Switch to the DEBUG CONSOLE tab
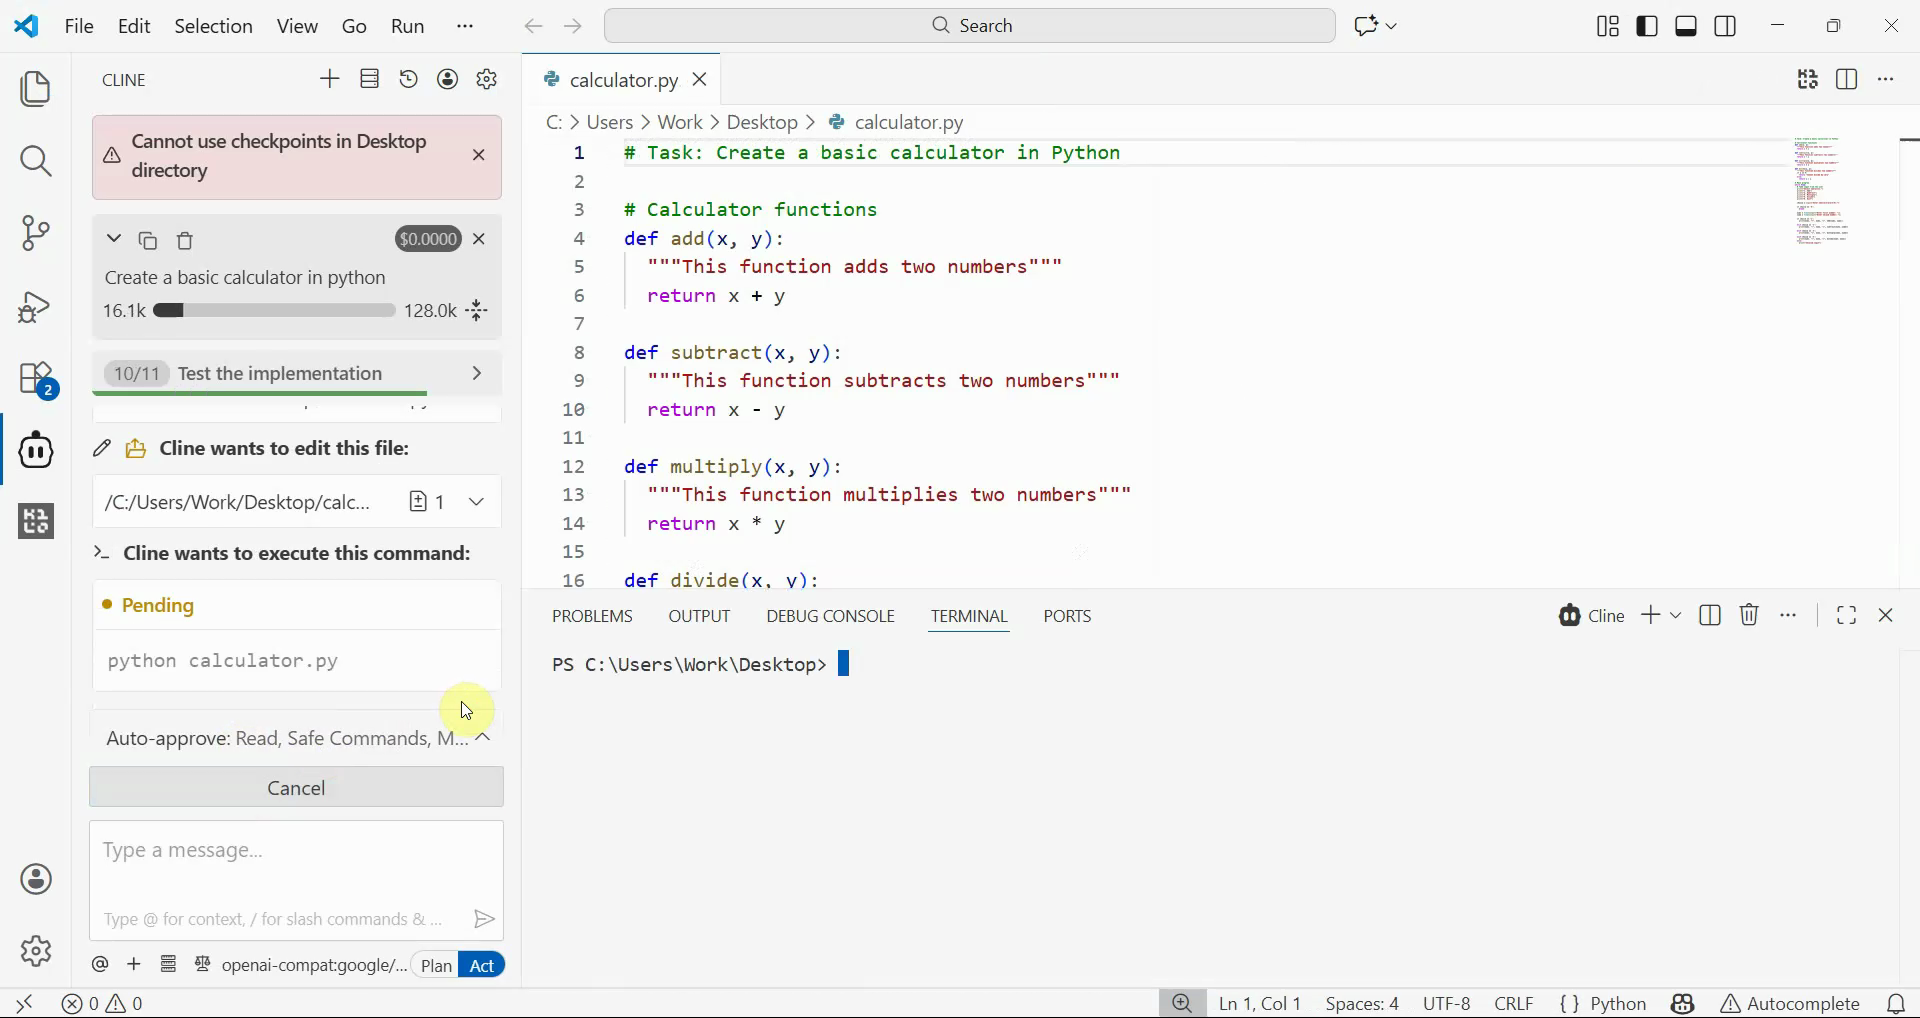Screen dimensions: 1920x1018 click(x=830, y=616)
